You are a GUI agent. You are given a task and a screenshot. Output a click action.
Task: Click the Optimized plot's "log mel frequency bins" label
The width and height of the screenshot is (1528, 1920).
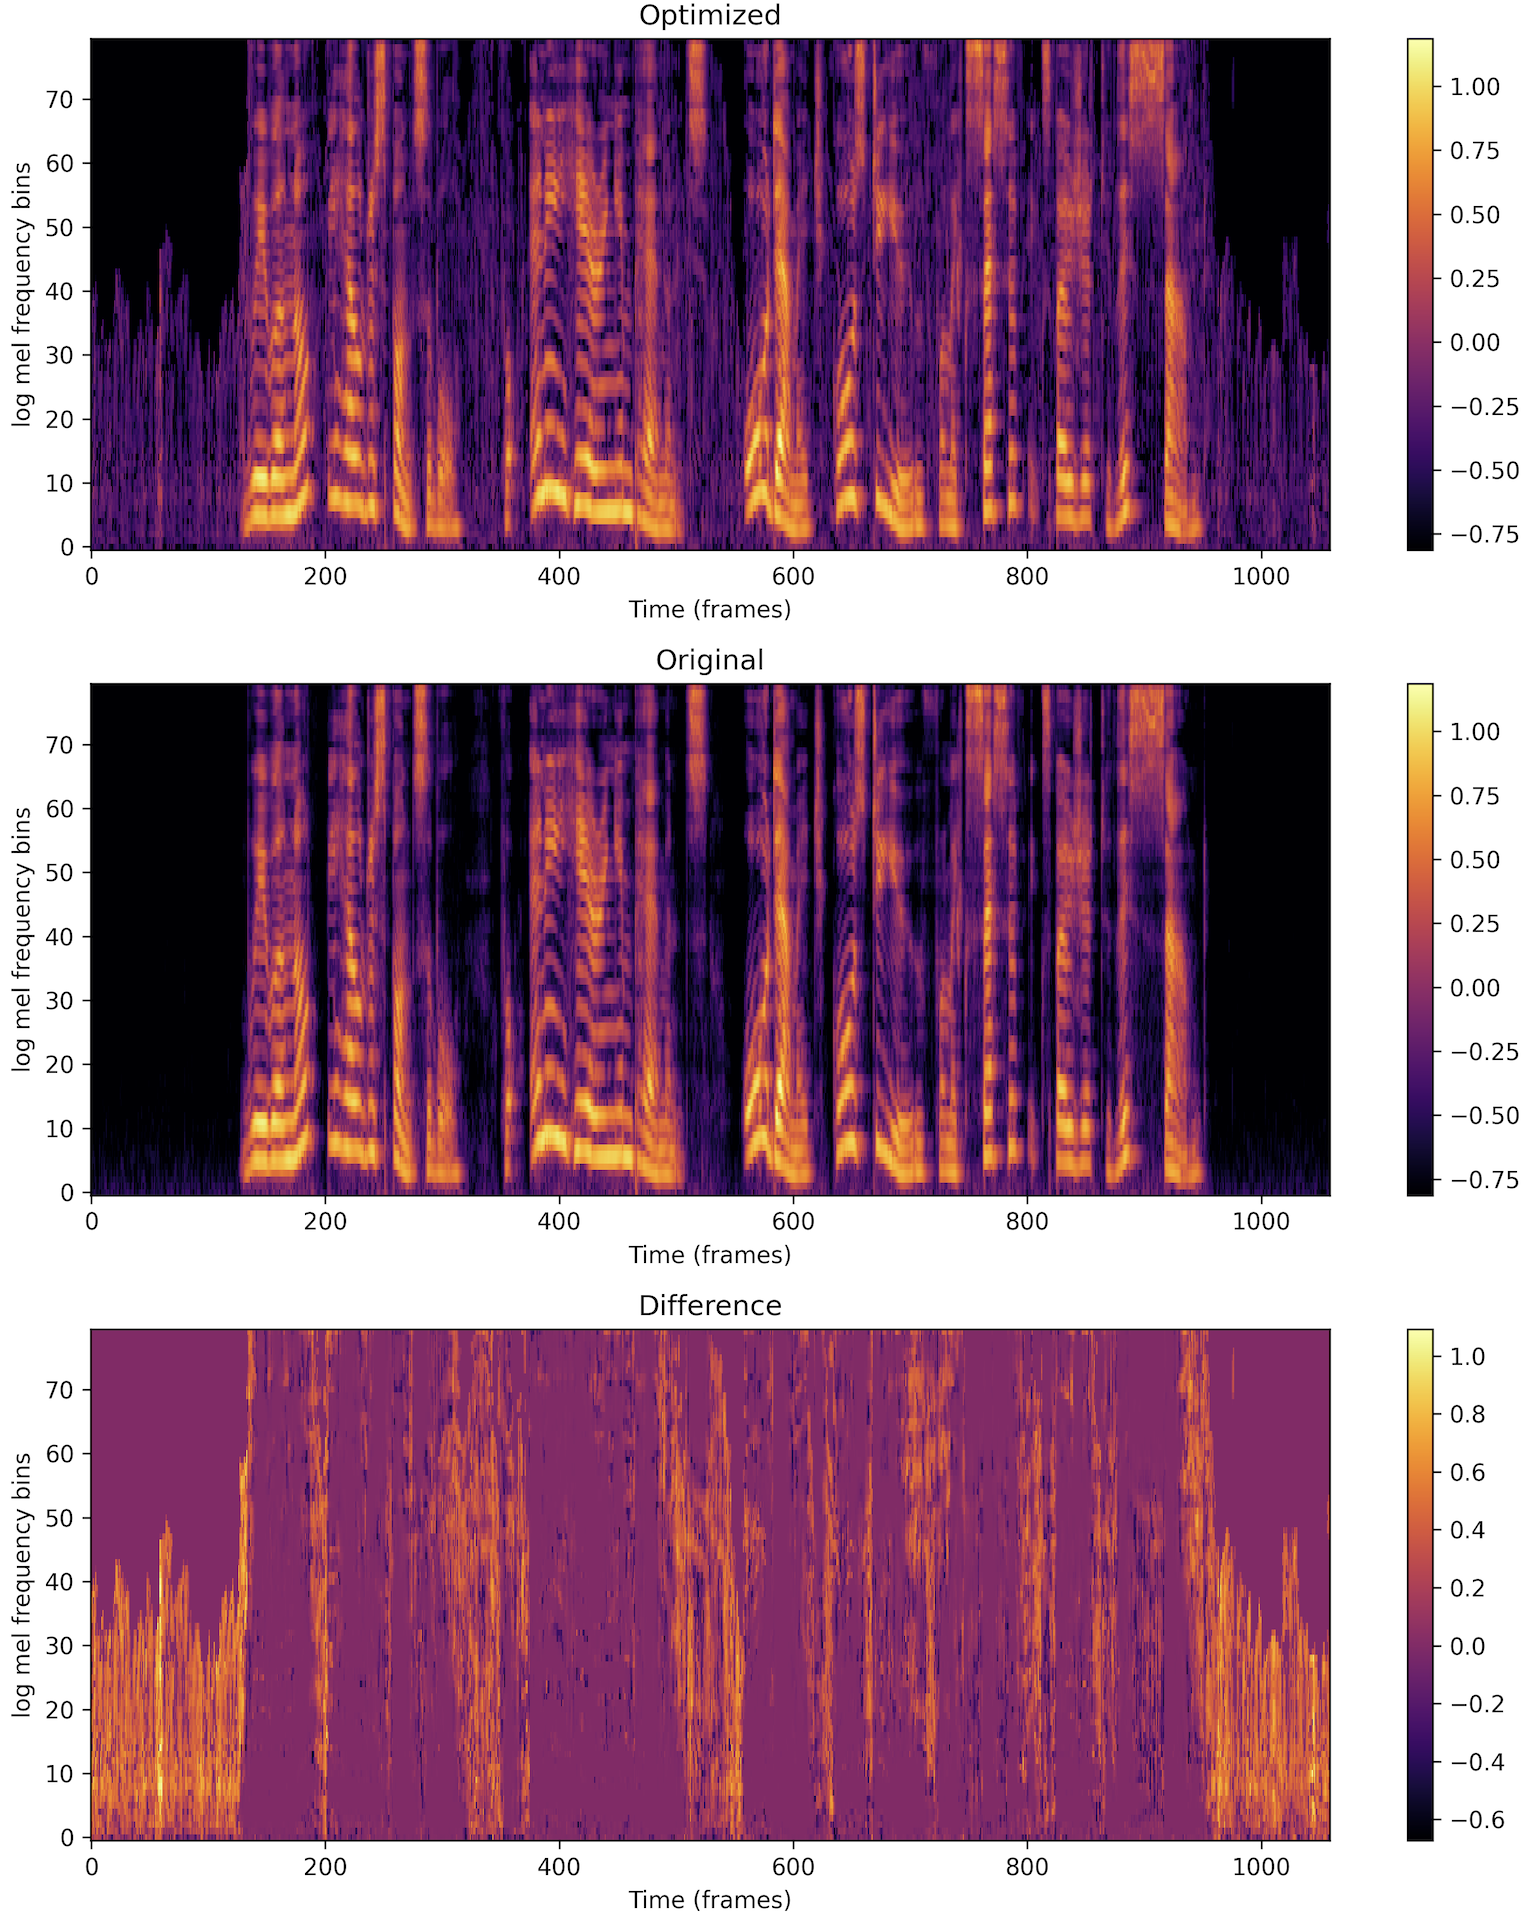[22, 294]
